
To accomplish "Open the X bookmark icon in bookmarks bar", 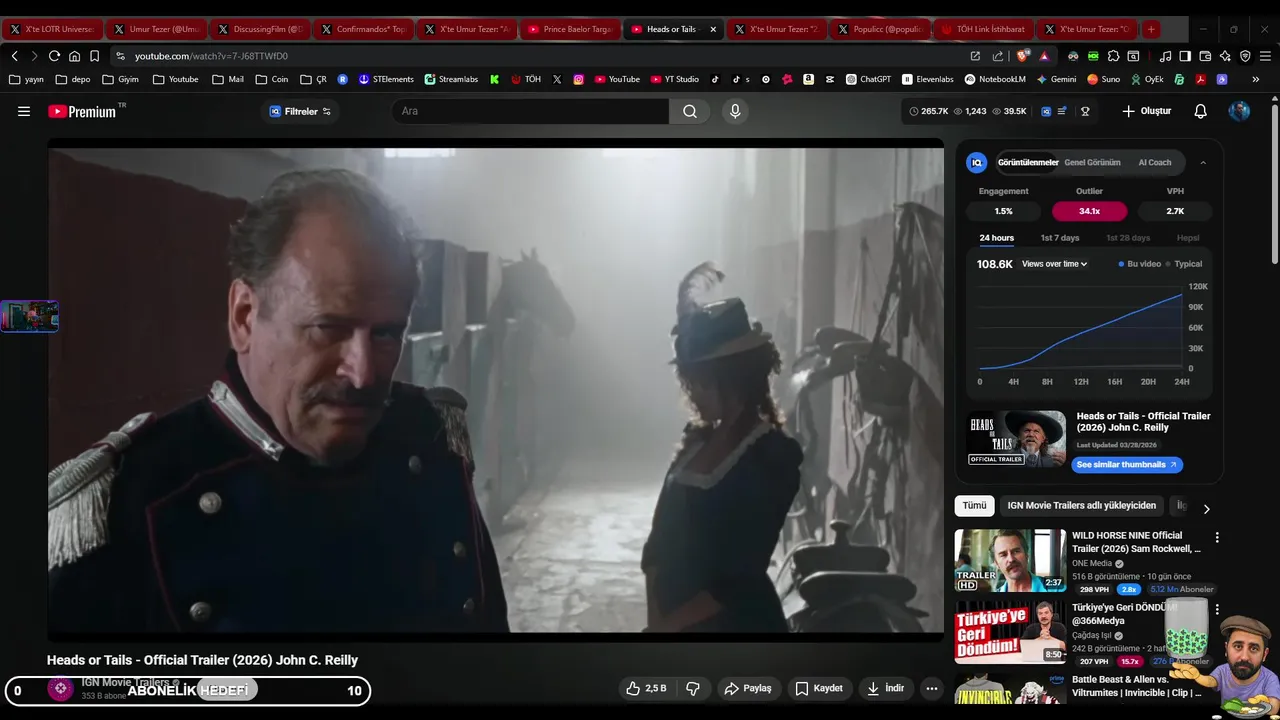I will click(x=557, y=79).
